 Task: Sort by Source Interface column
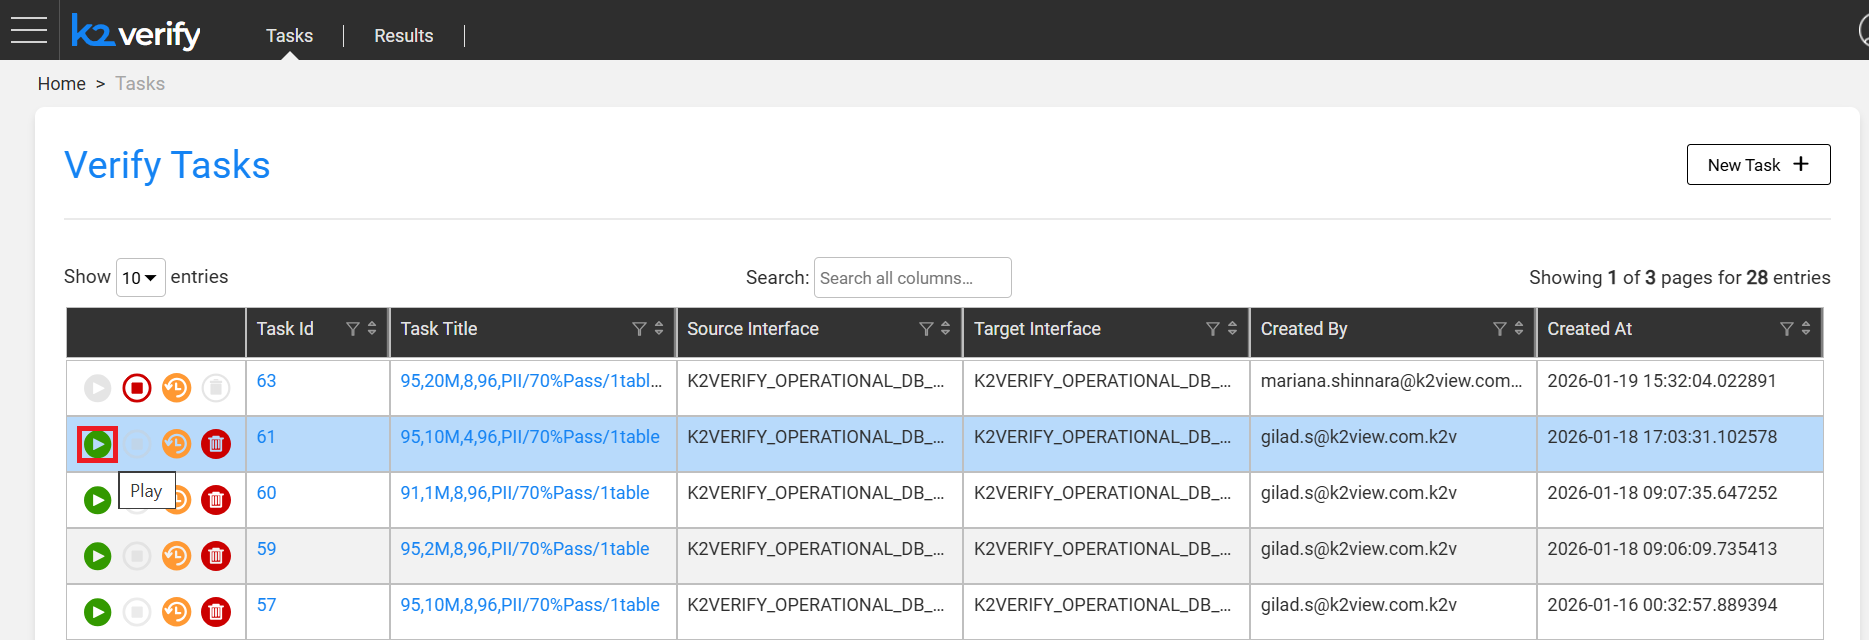pos(946,329)
